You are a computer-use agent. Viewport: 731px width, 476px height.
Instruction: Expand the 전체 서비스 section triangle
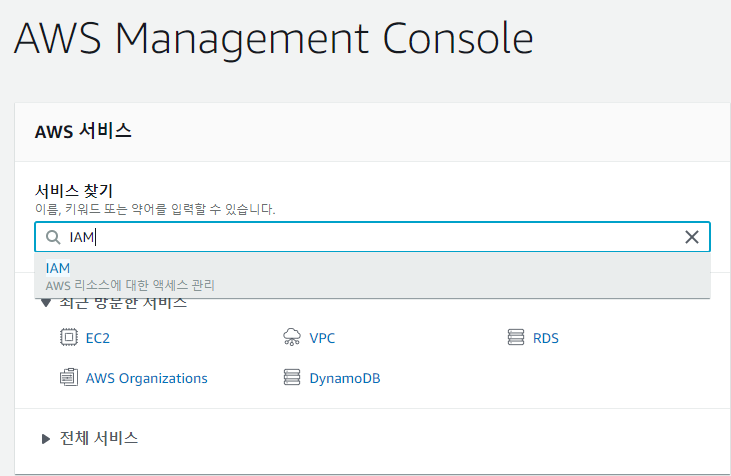[x=46, y=439]
